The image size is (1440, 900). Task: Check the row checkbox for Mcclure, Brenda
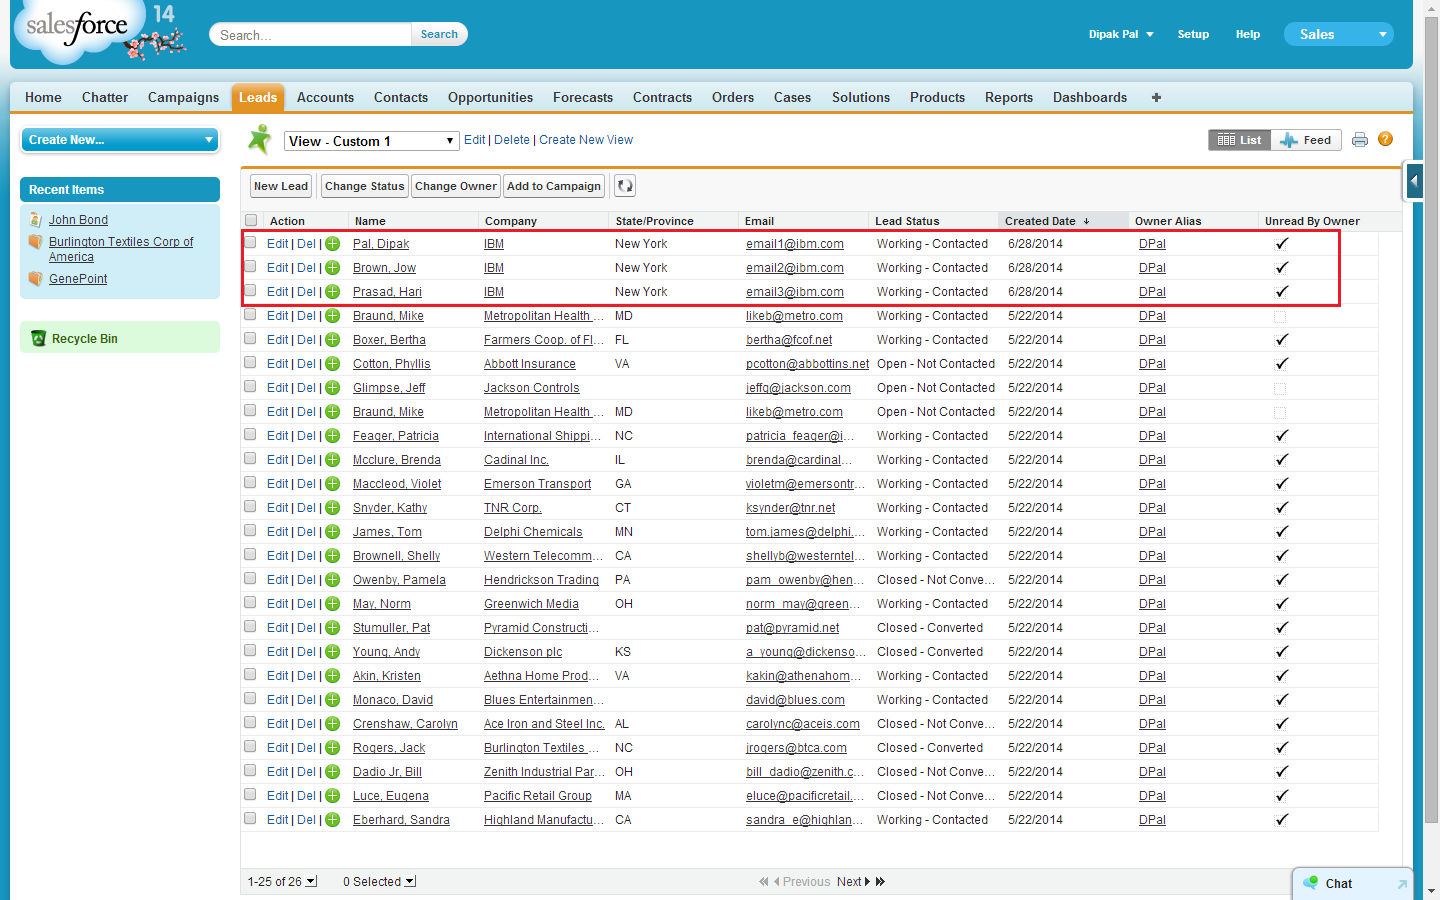[251, 459]
